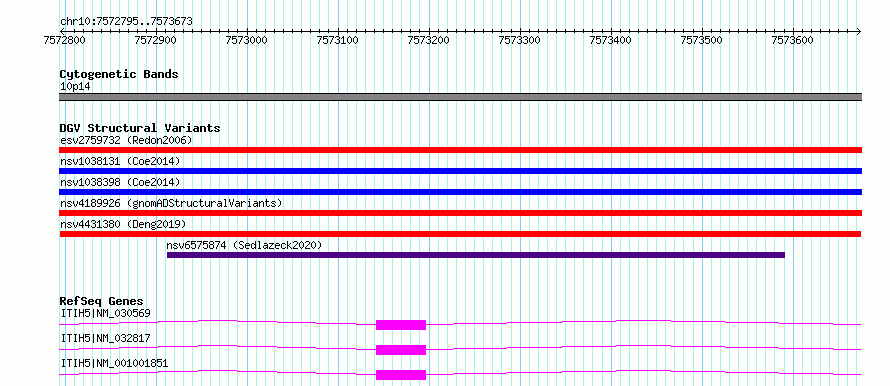Screen dimensions: 890x386
Task: Click the magenta exon block of NM_001001851
Action: coord(401,375)
